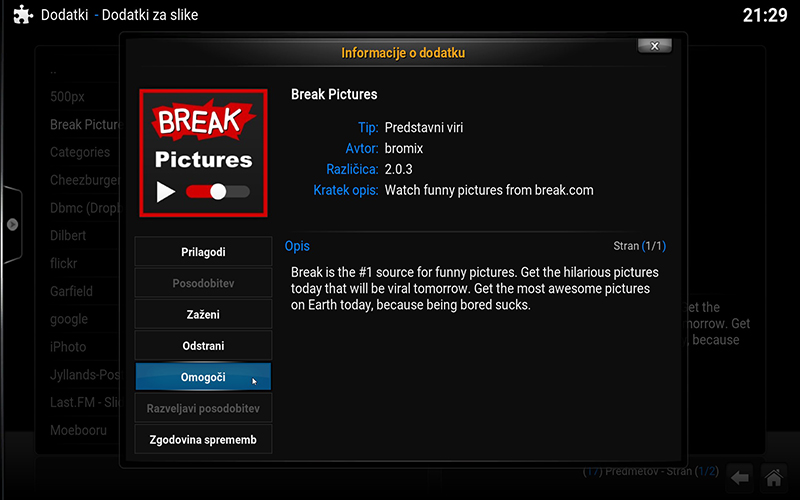The height and width of the screenshot is (500, 800).
Task: Enable the add-on with Omogoči
Action: tap(202, 377)
